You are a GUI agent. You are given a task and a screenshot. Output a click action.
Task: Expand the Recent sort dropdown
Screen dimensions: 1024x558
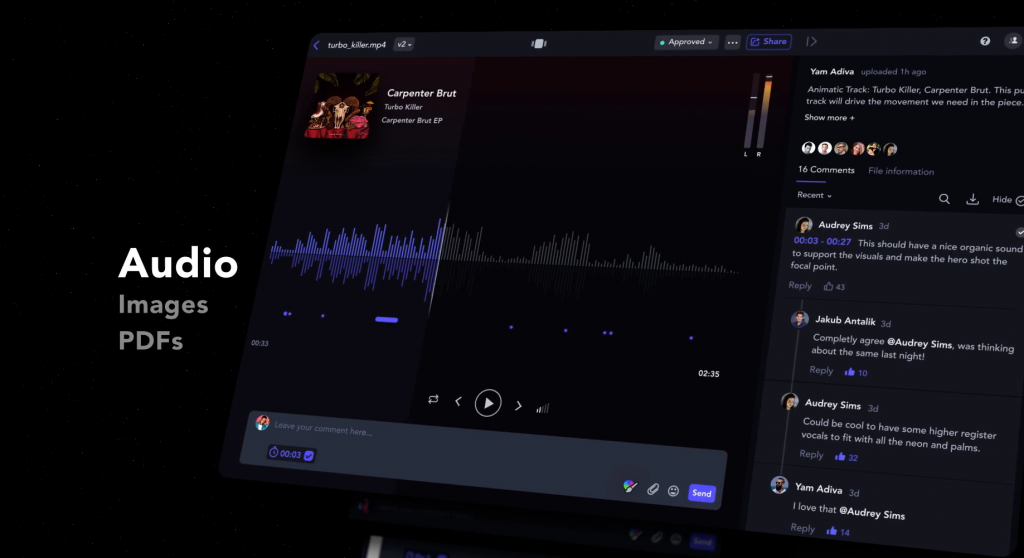pos(814,195)
